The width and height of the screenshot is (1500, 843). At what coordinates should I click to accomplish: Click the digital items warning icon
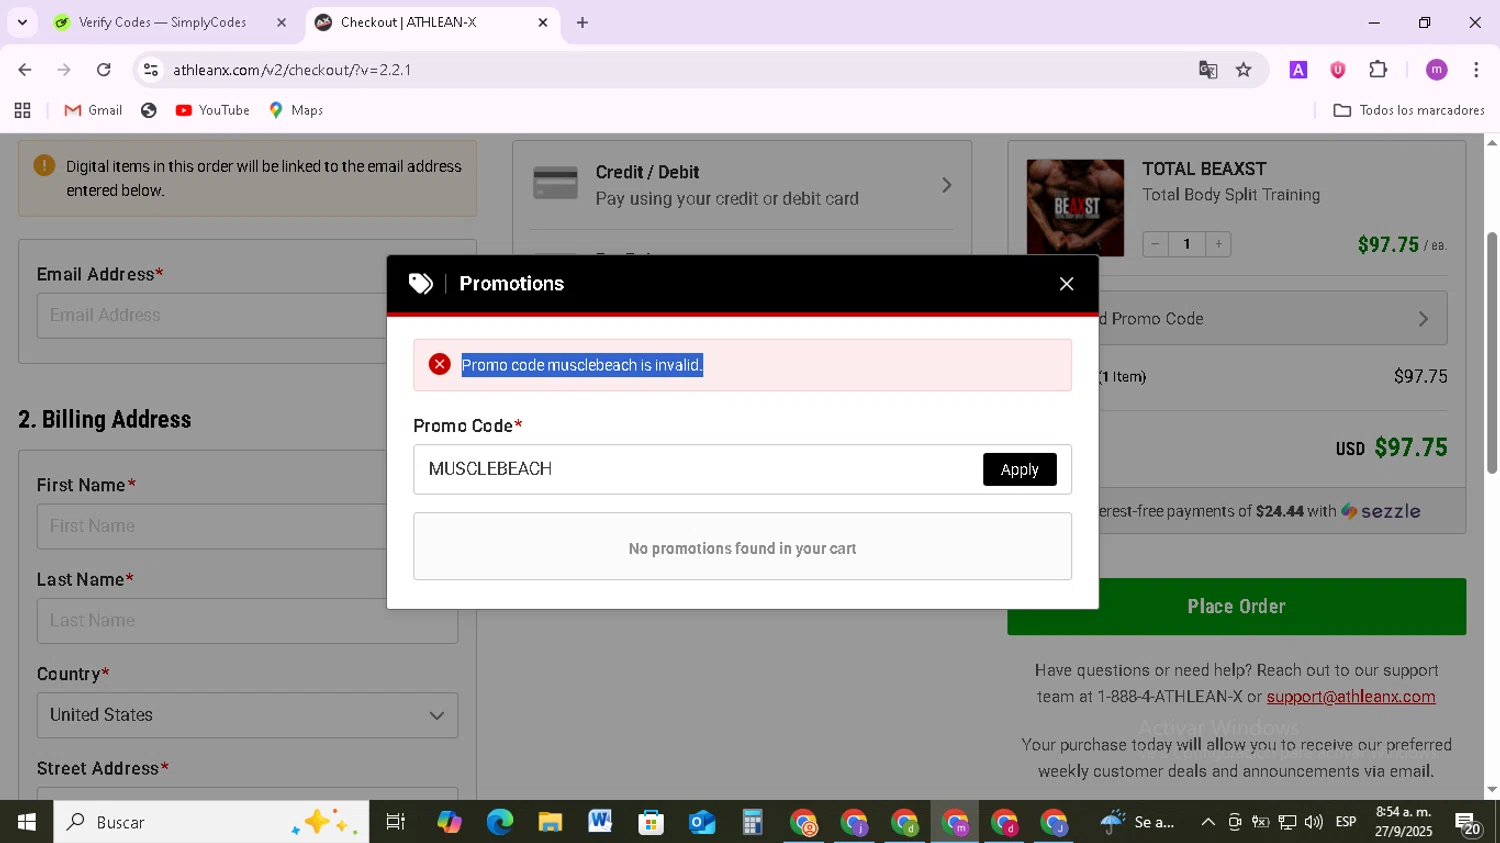pos(44,166)
